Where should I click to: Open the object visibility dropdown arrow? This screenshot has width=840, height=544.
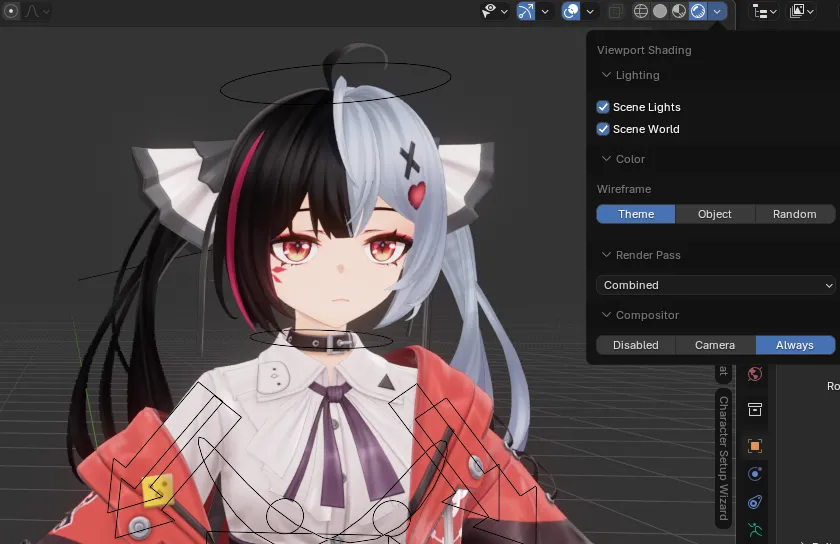[504, 11]
